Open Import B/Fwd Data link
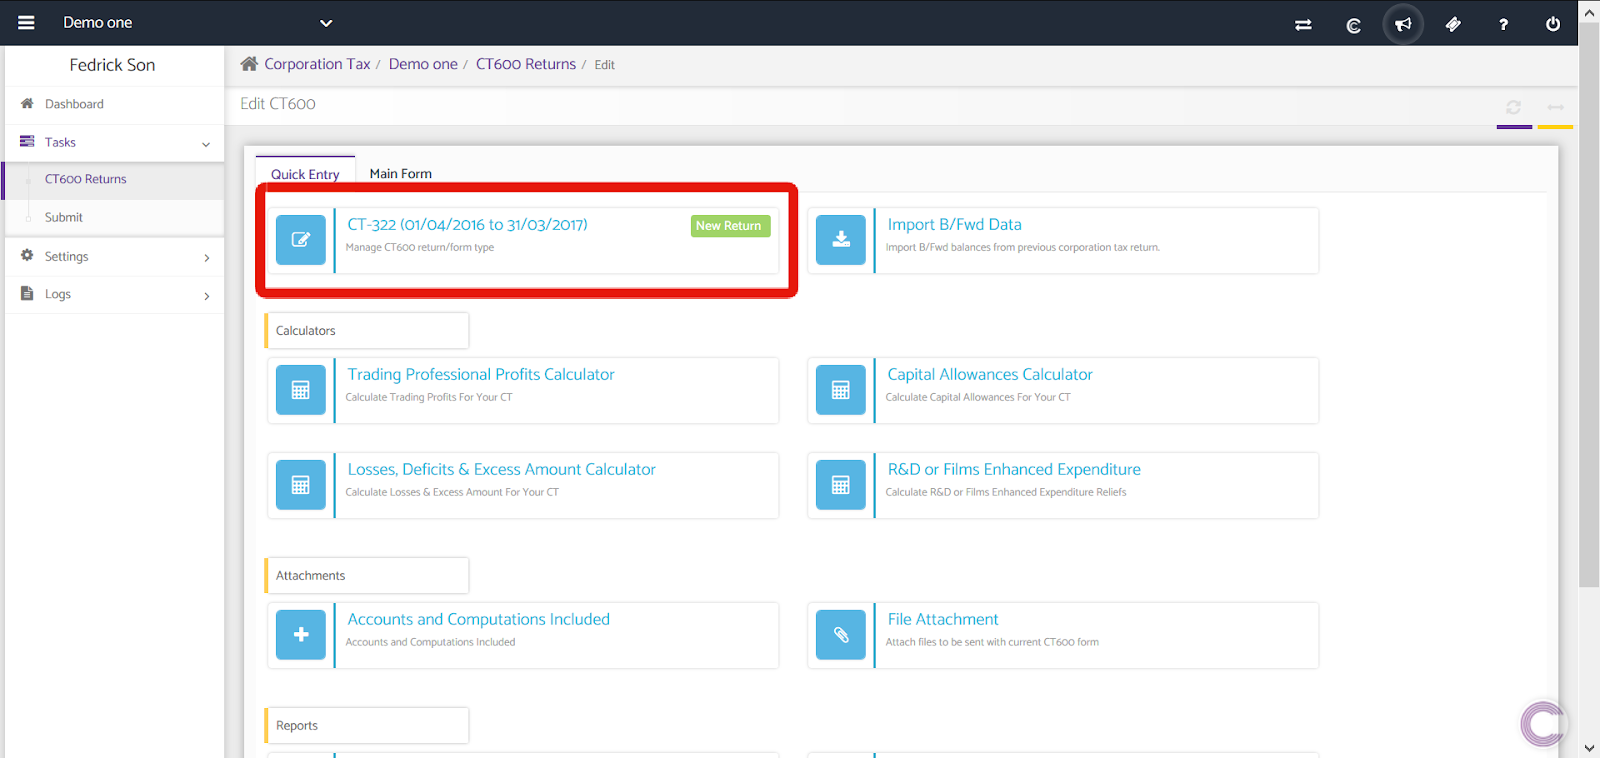 (x=954, y=225)
